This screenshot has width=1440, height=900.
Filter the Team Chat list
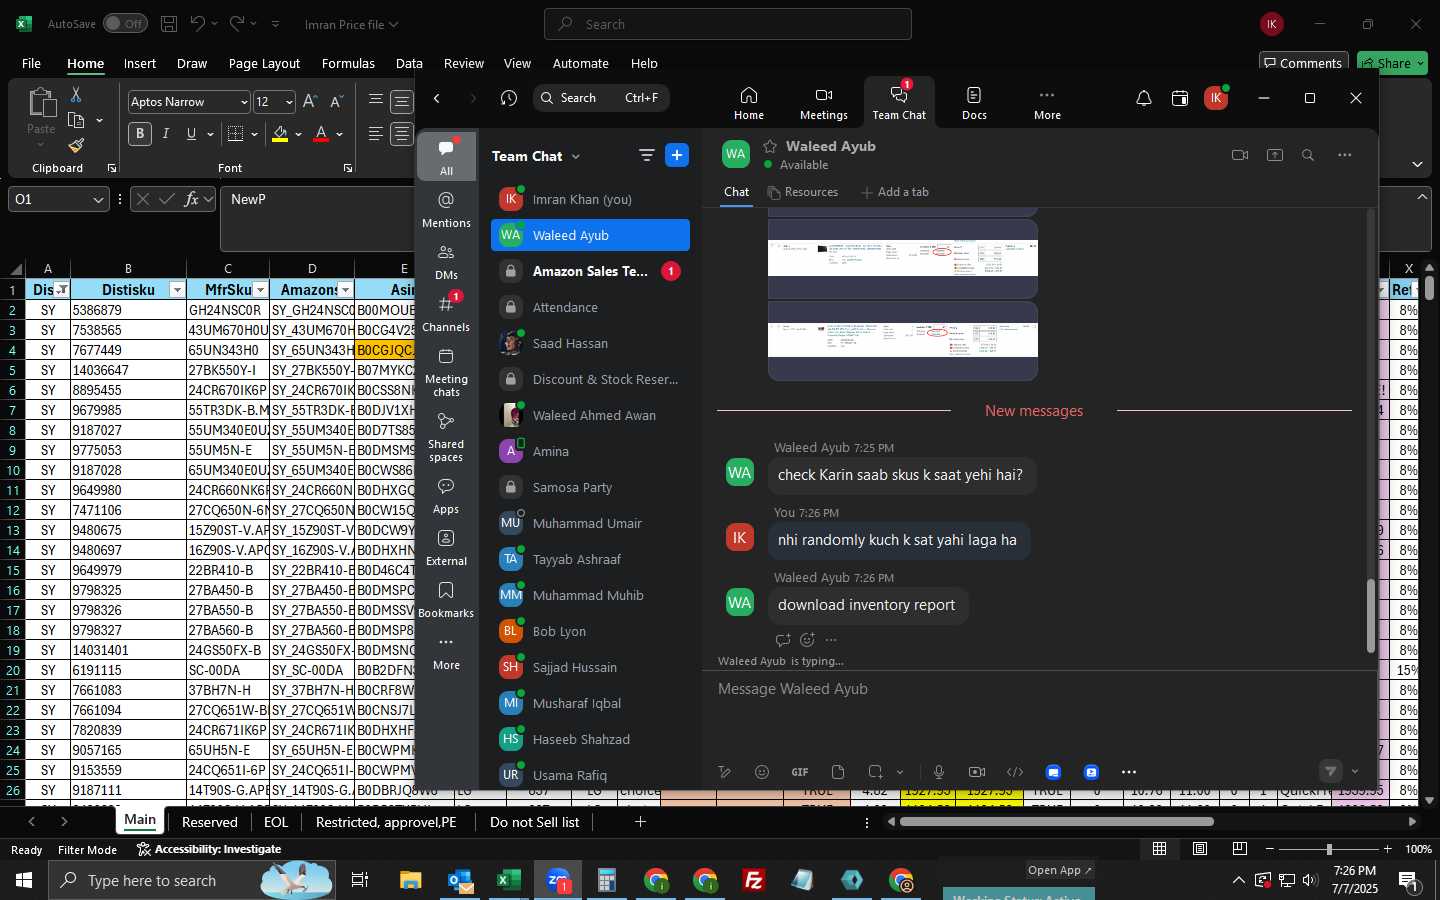click(x=647, y=155)
